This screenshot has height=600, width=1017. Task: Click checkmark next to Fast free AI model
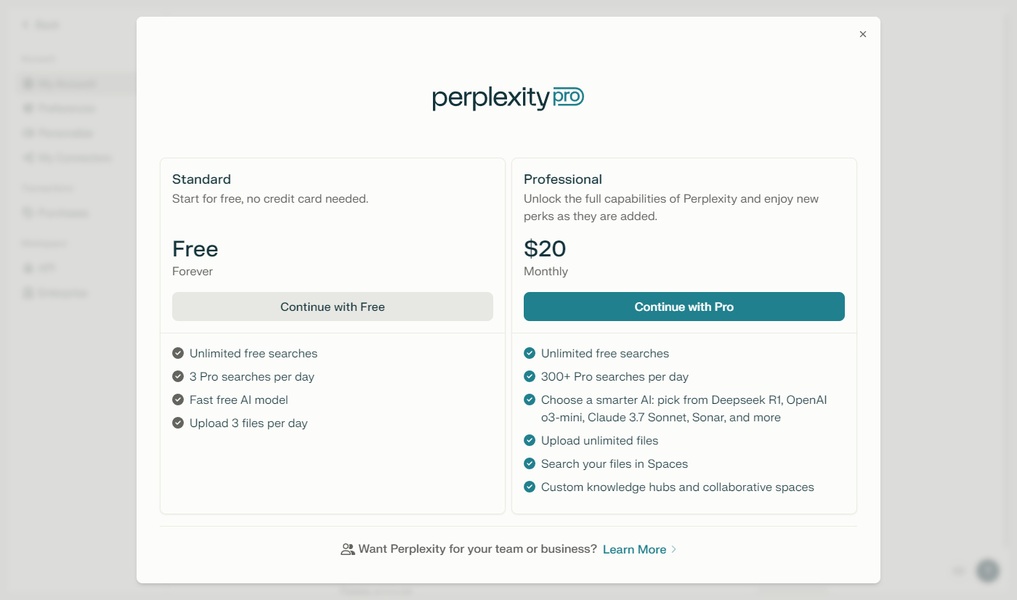(x=178, y=400)
